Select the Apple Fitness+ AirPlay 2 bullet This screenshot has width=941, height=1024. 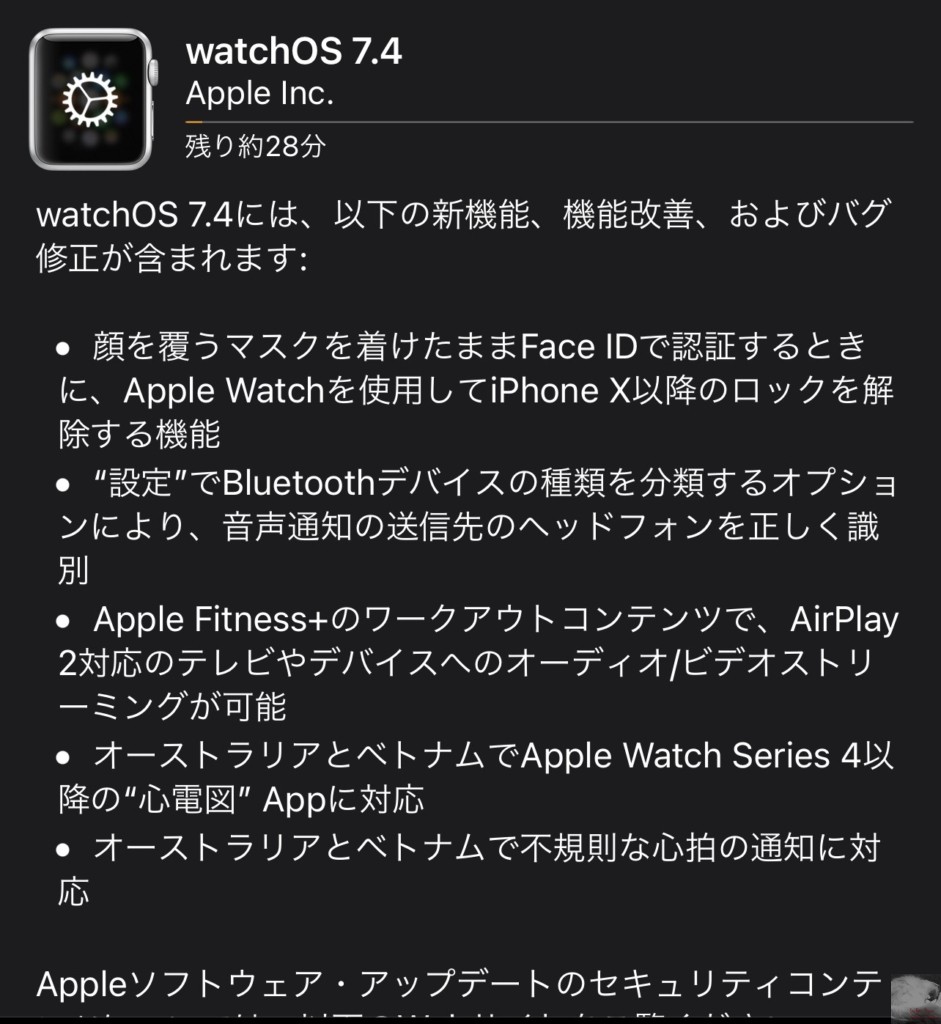478,663
